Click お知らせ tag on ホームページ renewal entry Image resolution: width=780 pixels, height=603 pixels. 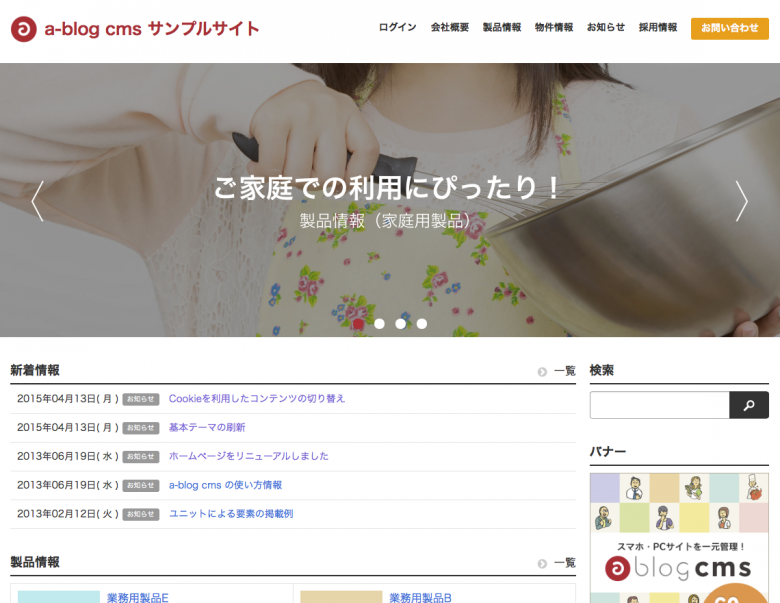(140, 457)
